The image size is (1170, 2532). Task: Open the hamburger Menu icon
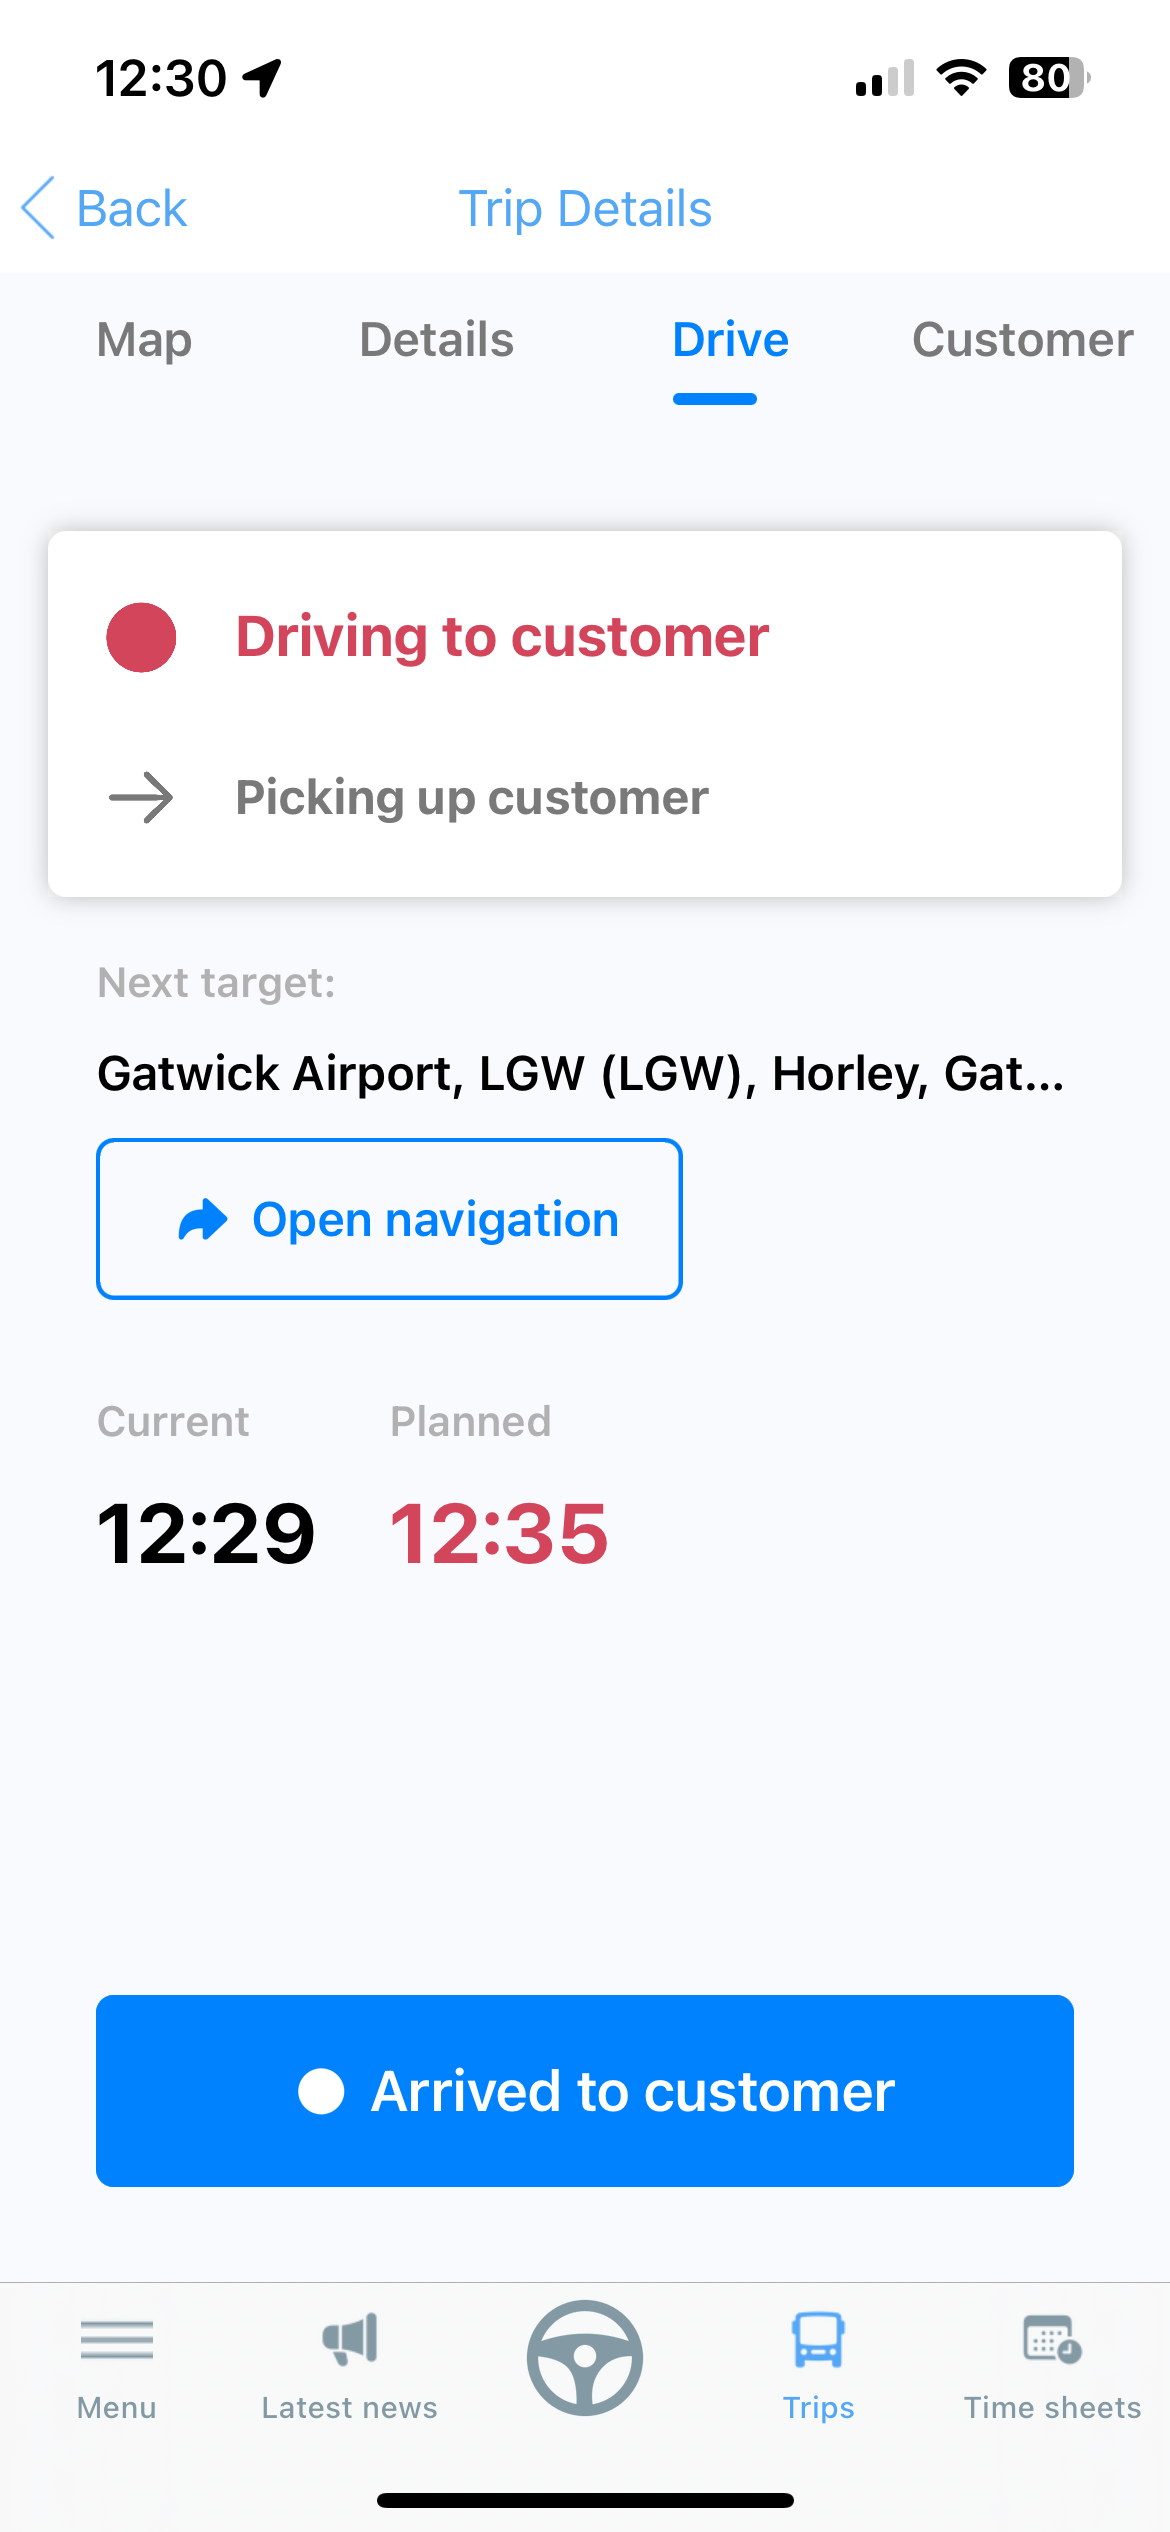(117, 2340)
